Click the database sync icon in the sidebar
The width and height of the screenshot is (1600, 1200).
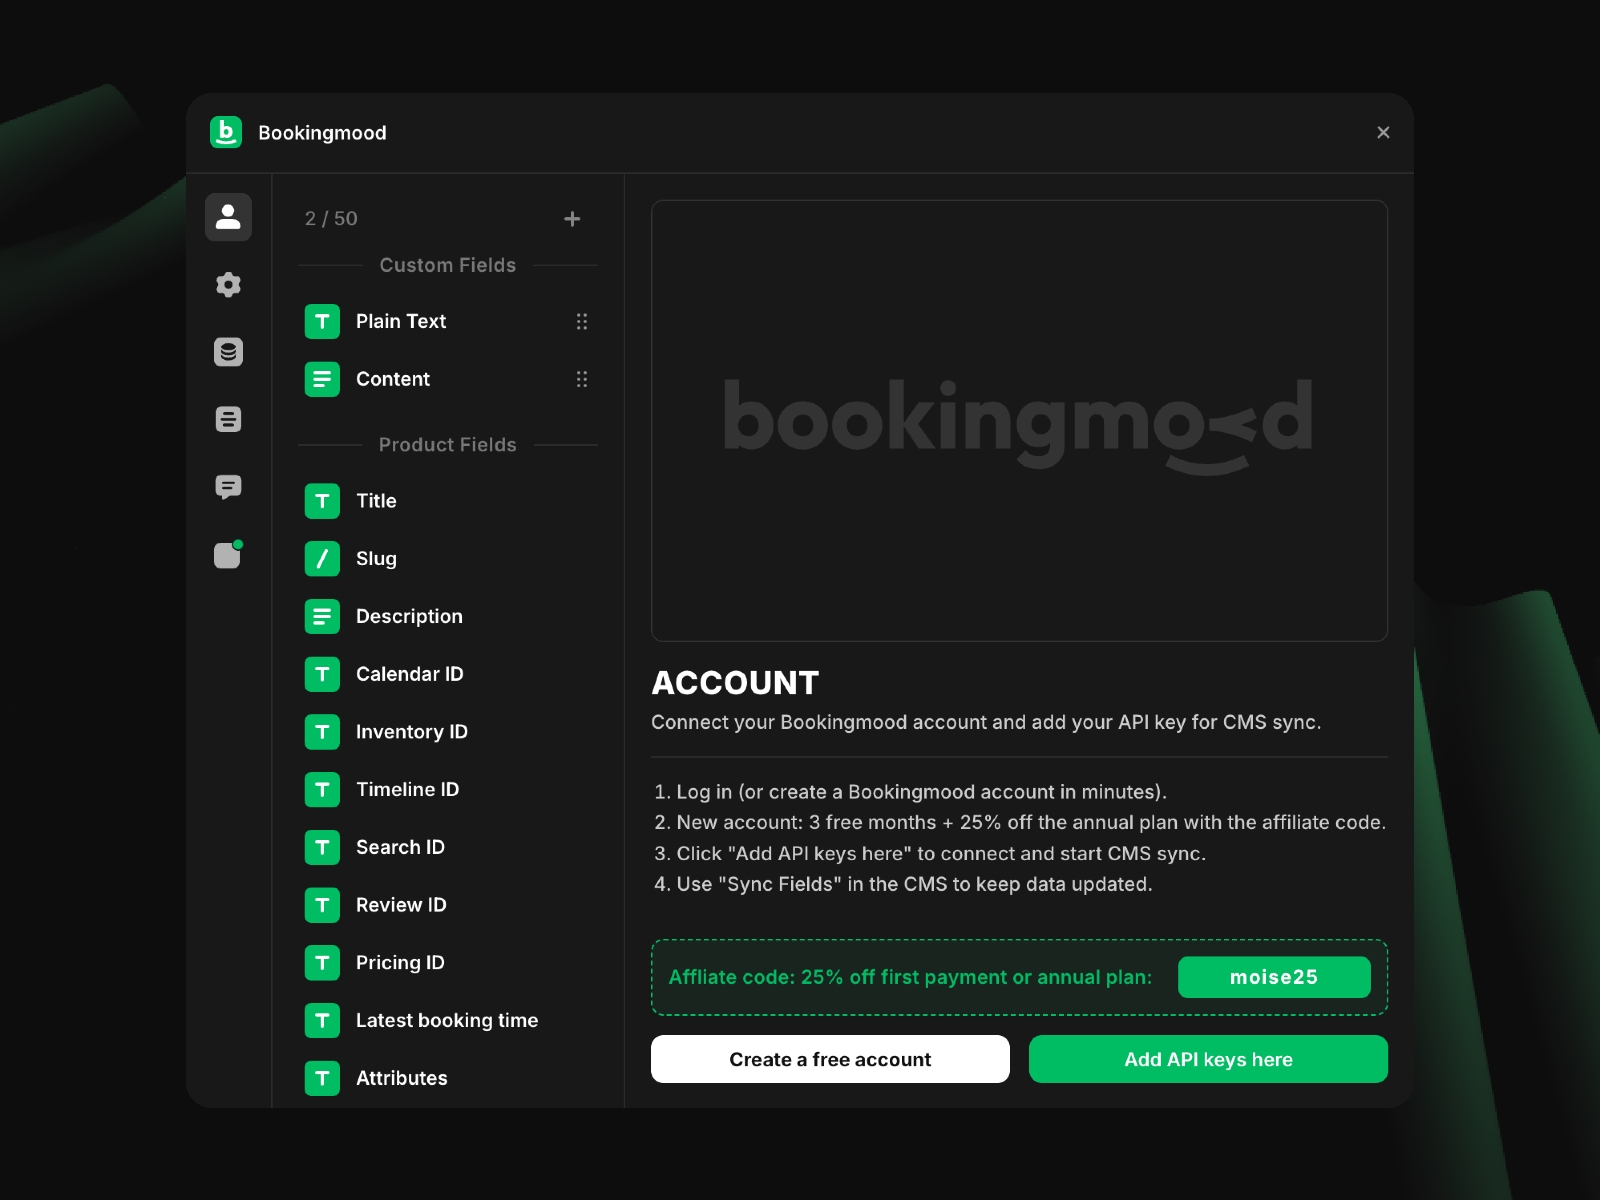click(x=228, y=352)
